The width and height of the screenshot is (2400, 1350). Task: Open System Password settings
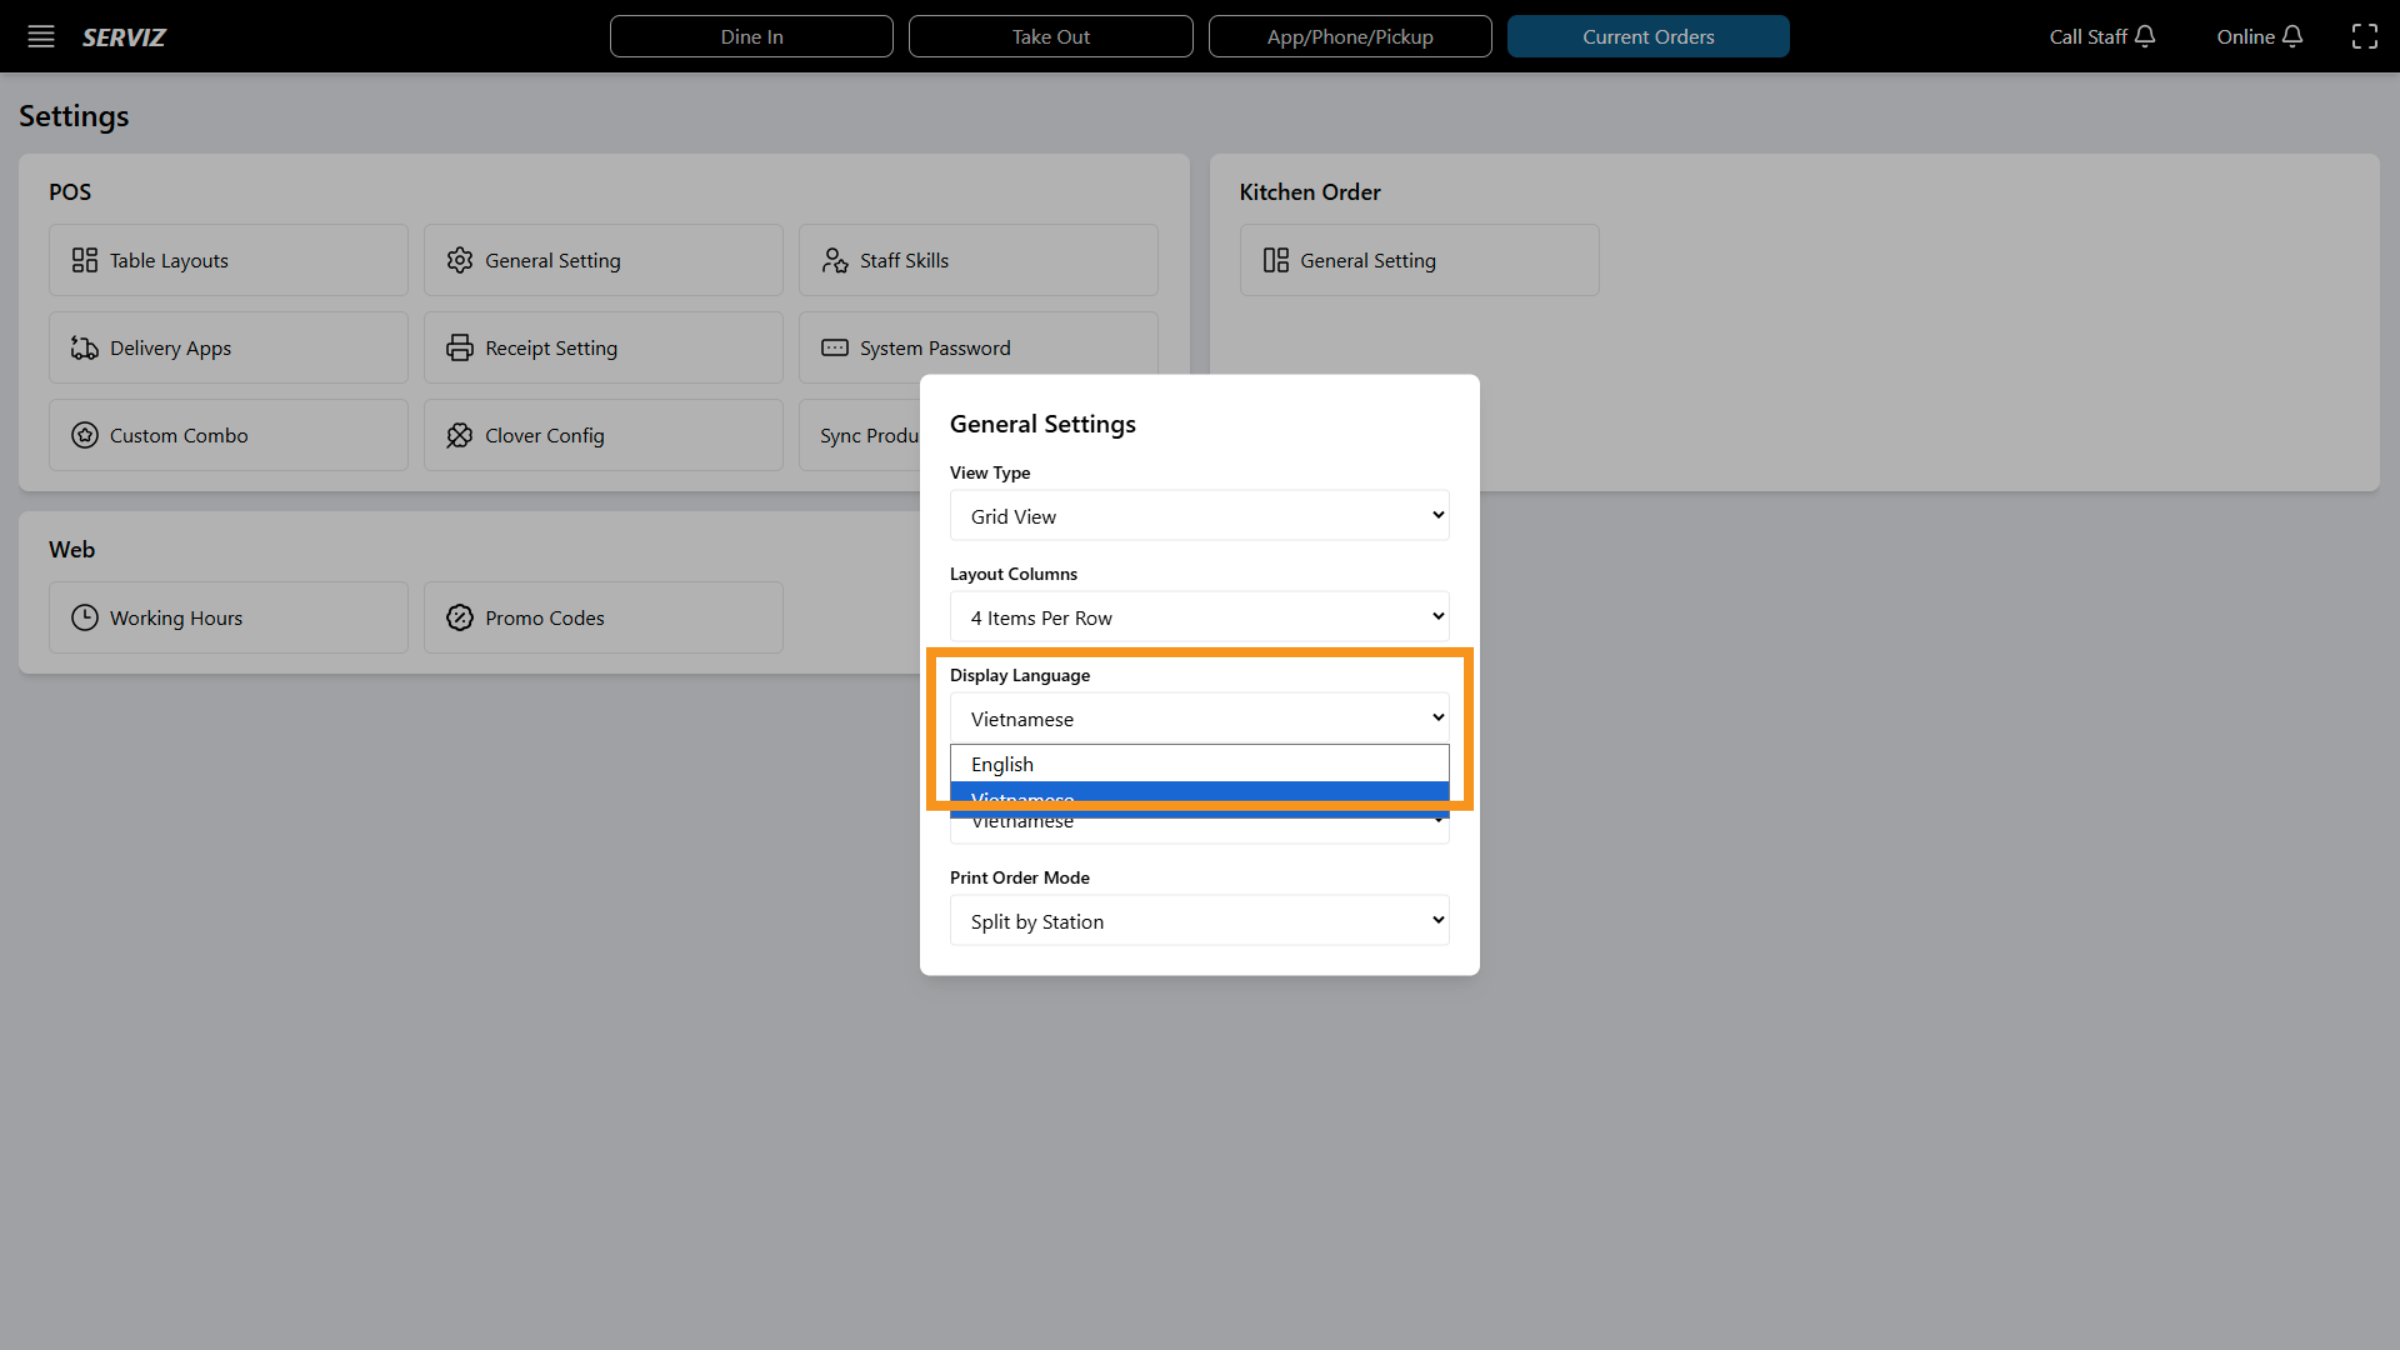pyautogui.click(x=934, y=347)
